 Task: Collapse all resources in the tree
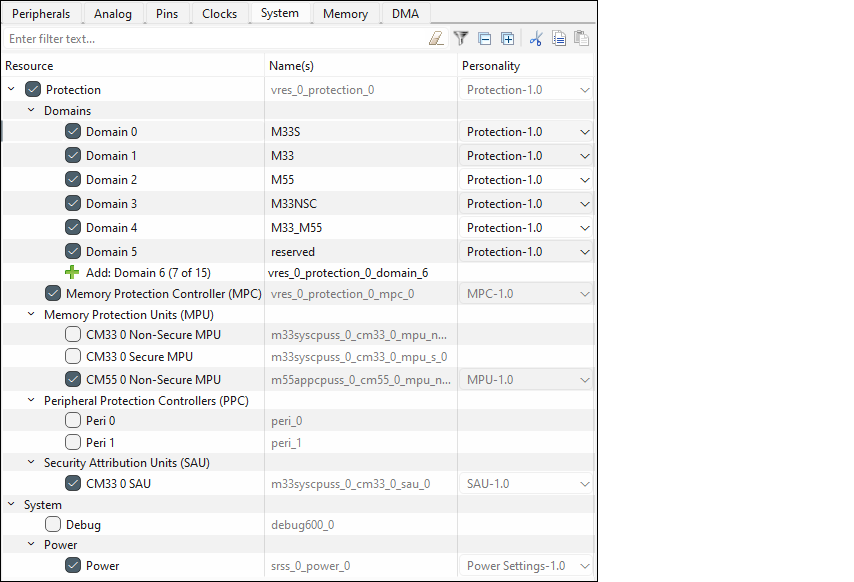click(485, 39)
